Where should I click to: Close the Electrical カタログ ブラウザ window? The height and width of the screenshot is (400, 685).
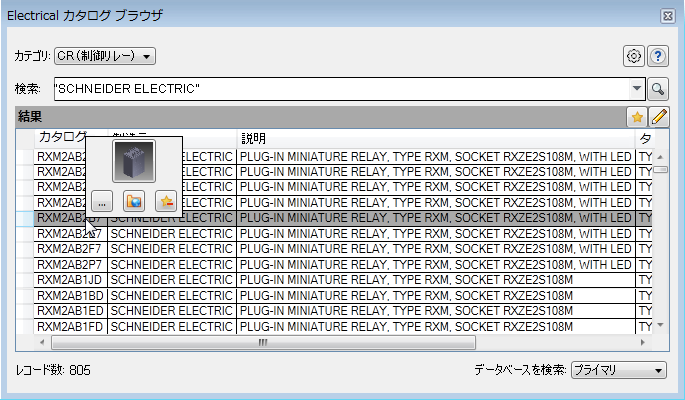(x=668, y=16)
